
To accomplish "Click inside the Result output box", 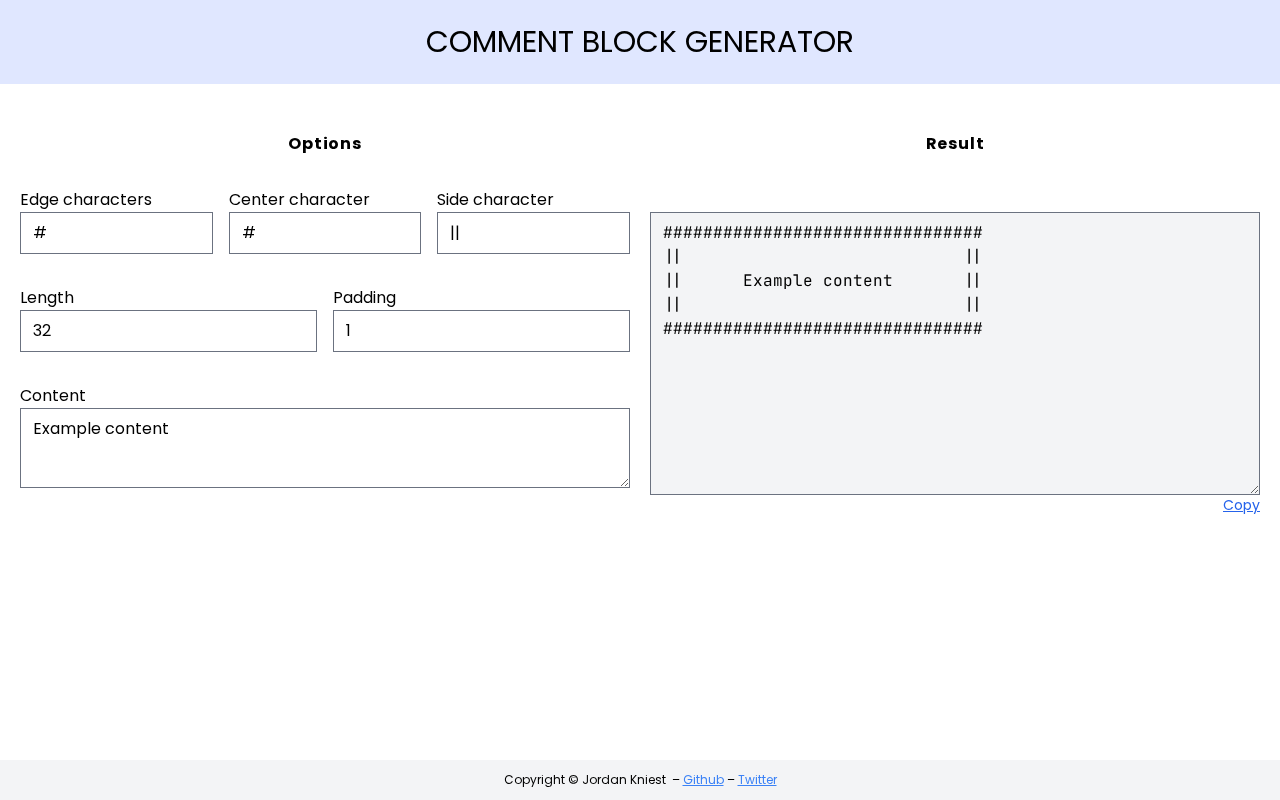I will click(954, 400).
